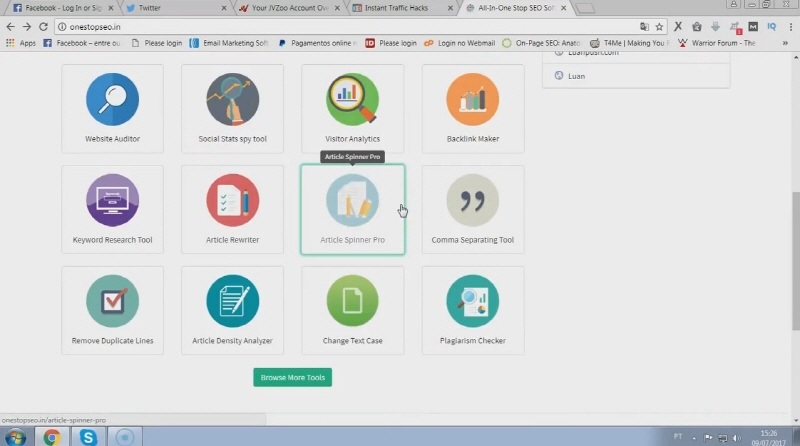Open the Plagiarism Checker icon
The image size is (800, 446).
point(472,301)
